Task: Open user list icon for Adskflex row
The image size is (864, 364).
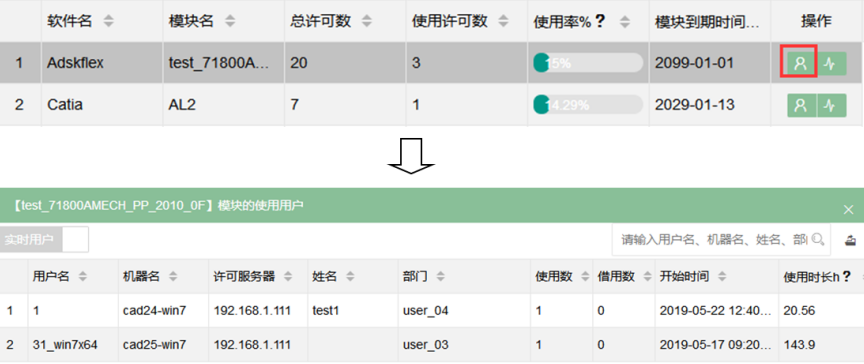Action: (800, 63)
